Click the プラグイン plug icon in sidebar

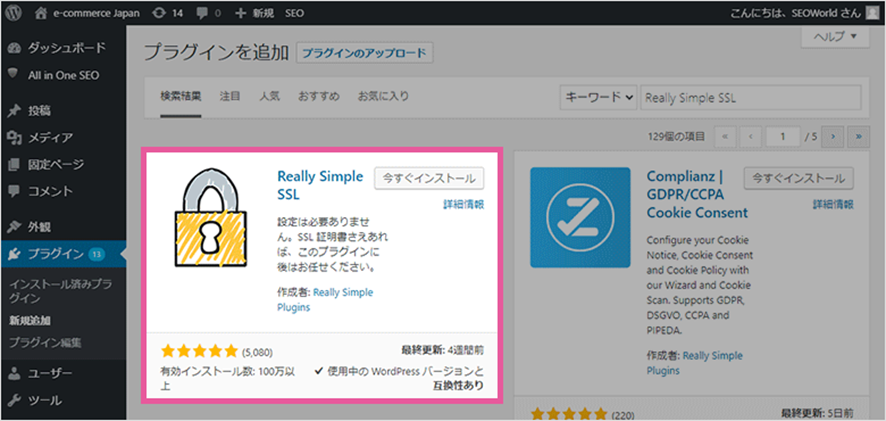[15, 255]
